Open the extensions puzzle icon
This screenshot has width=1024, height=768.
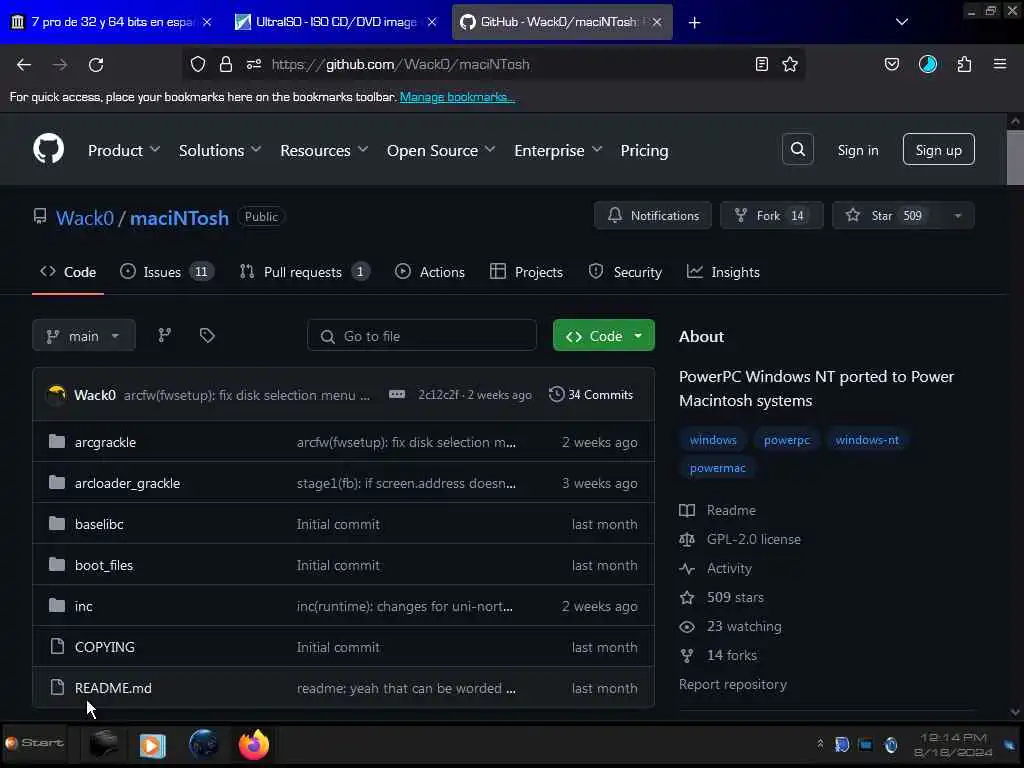[x=964, y=64]
